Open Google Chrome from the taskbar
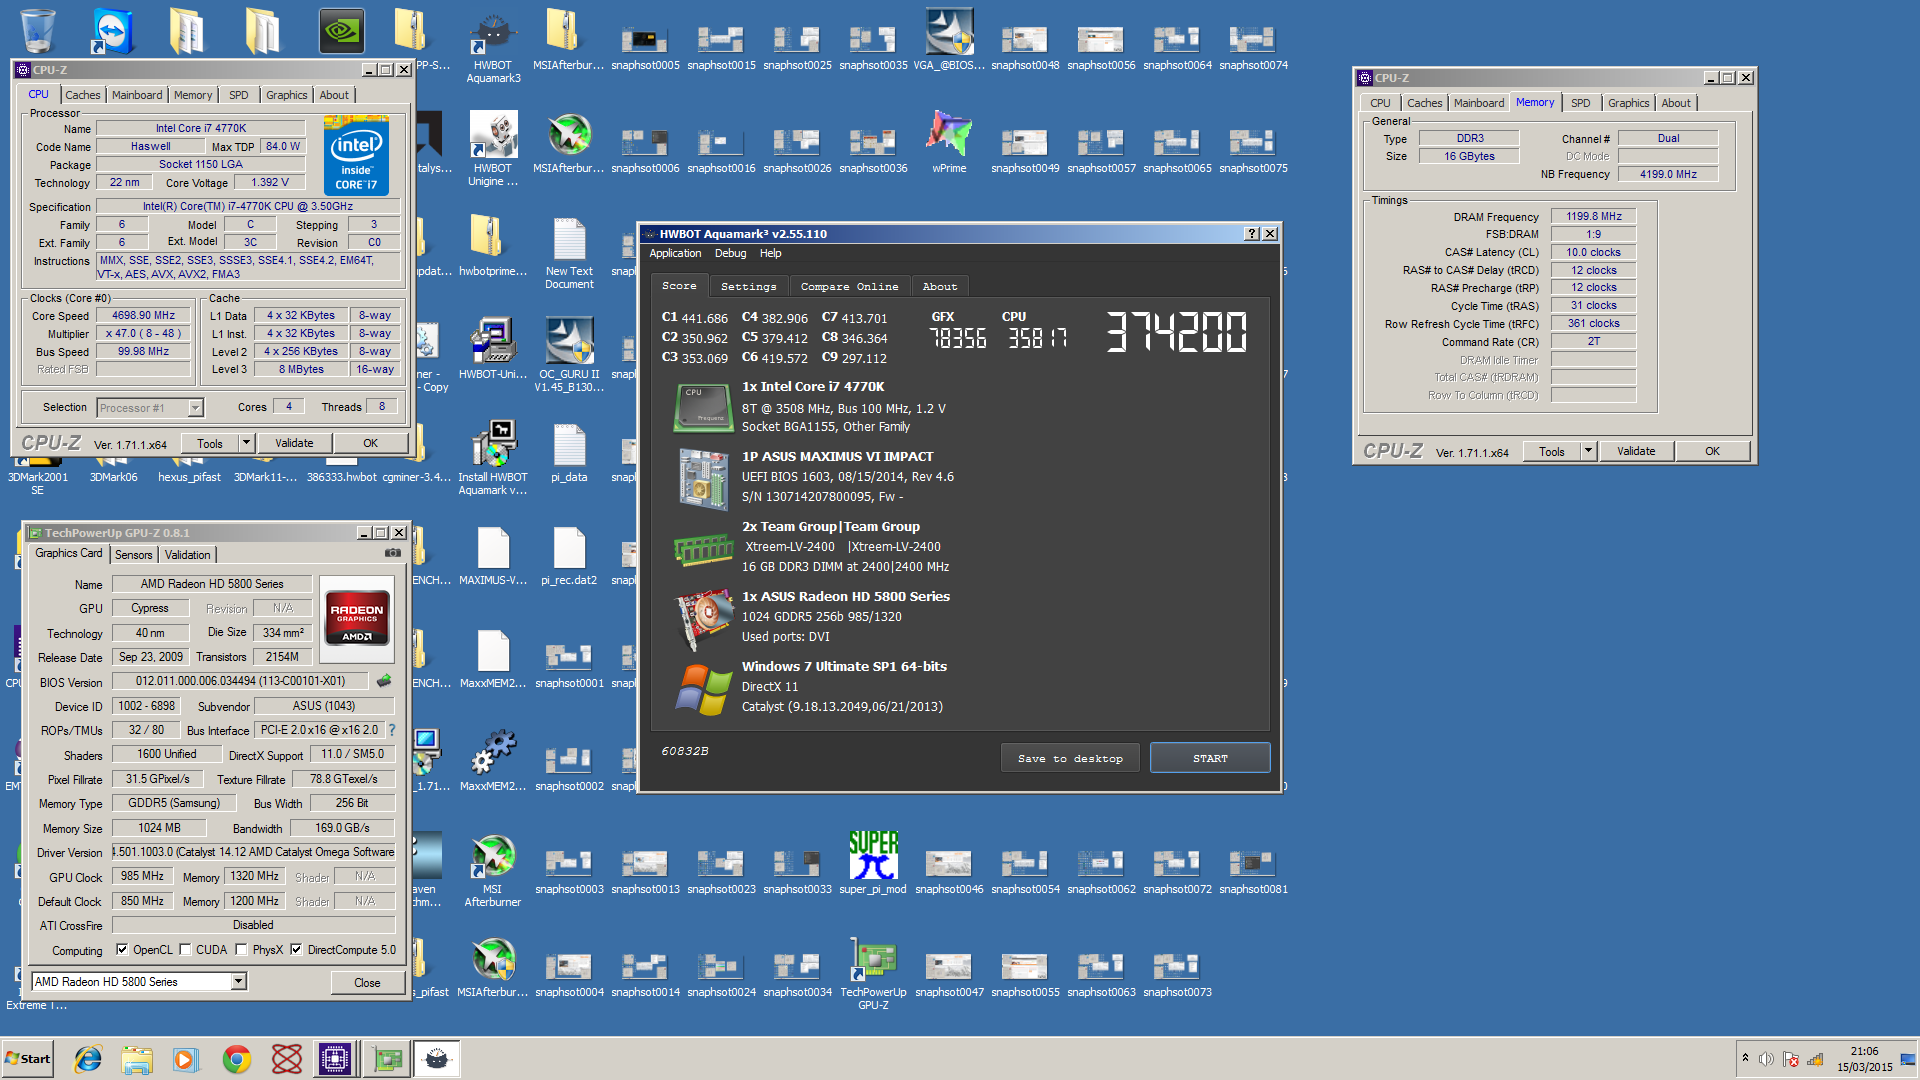Viewport: 1920px width, 1080px height. click(237, 1059)
